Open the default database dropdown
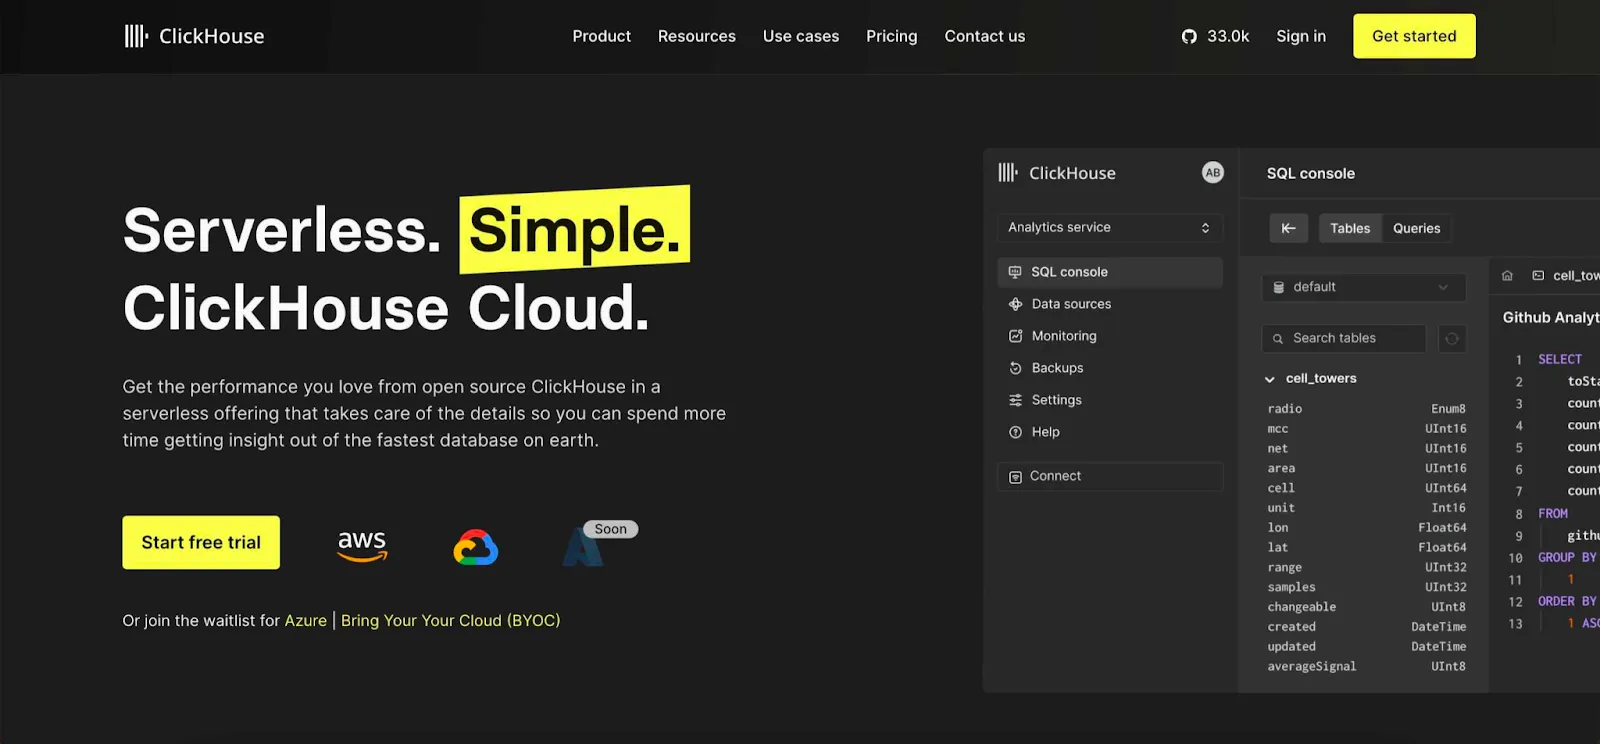Screen dimensions: 1600x744 (1363, 287)
